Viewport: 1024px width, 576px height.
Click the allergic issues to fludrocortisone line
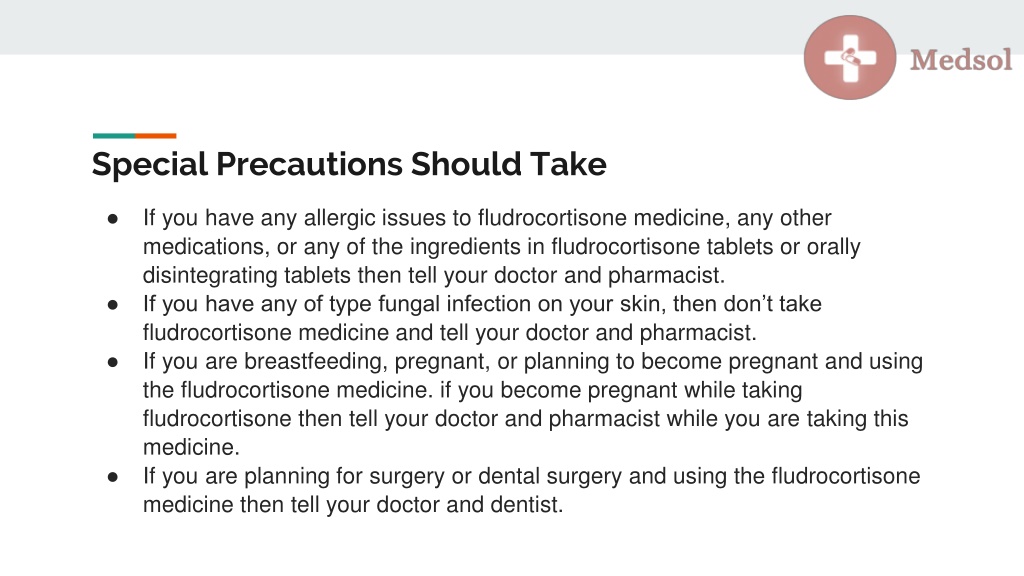click(487, 218)
